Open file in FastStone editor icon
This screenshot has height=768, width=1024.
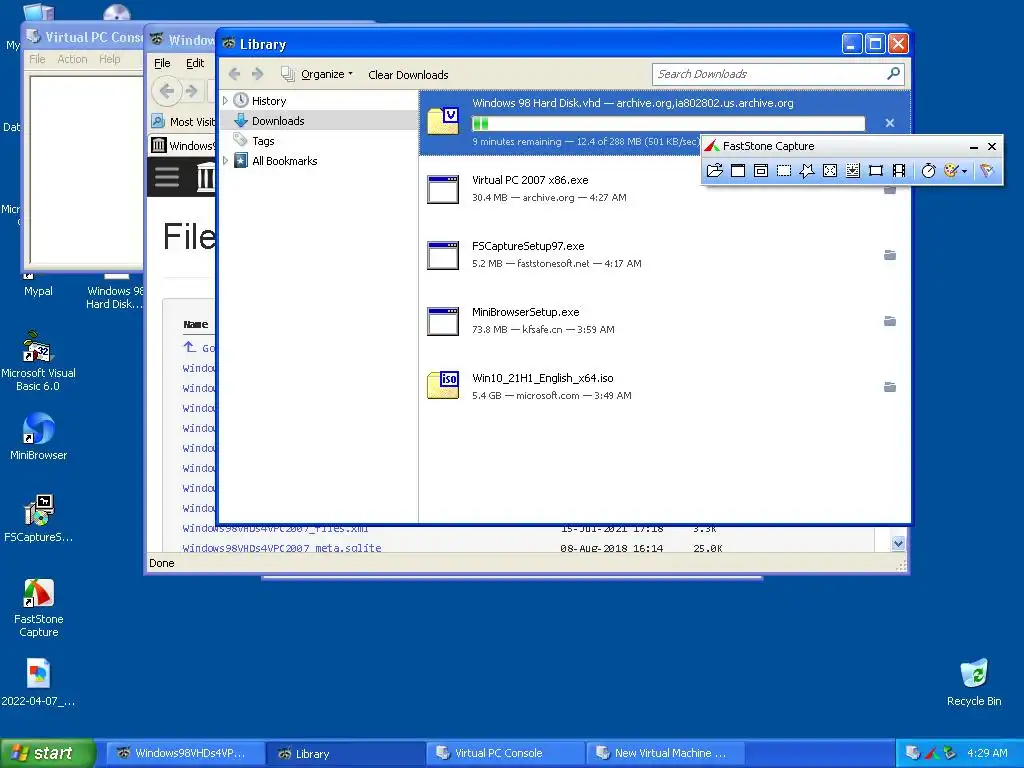(x=714, y=170)
